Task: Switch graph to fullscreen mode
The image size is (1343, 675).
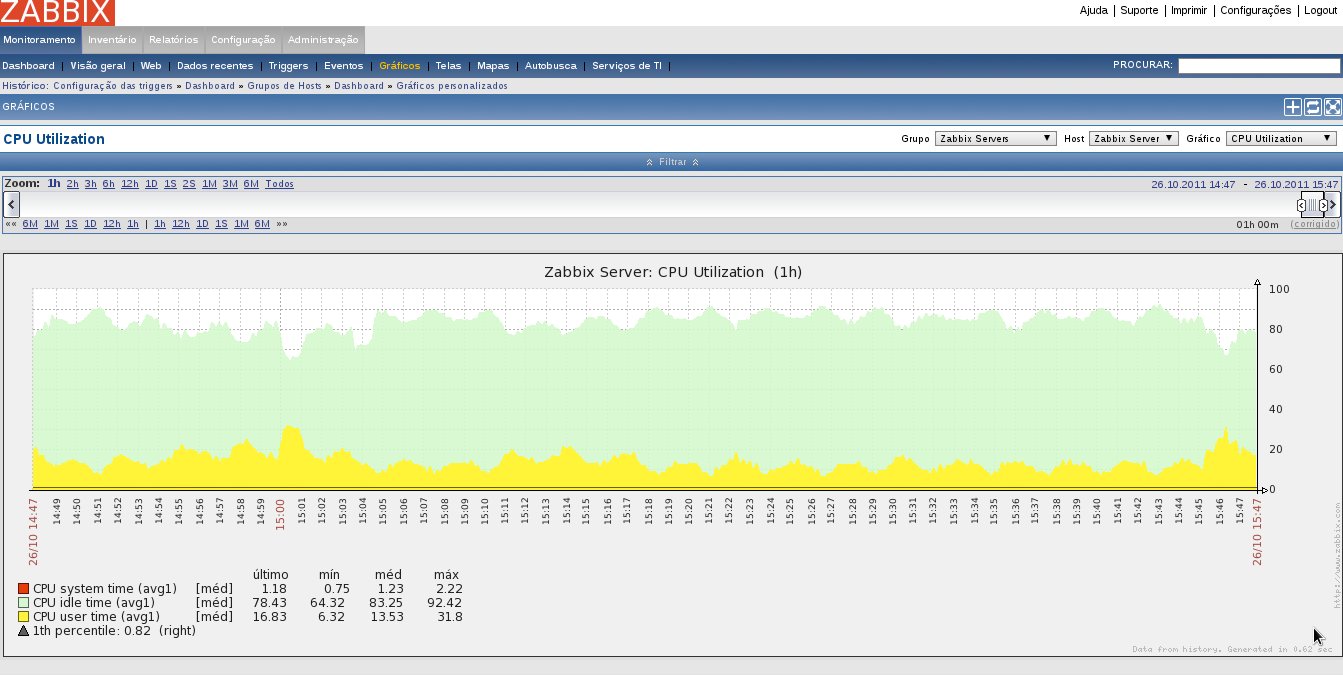Action: coord(1332,107)
